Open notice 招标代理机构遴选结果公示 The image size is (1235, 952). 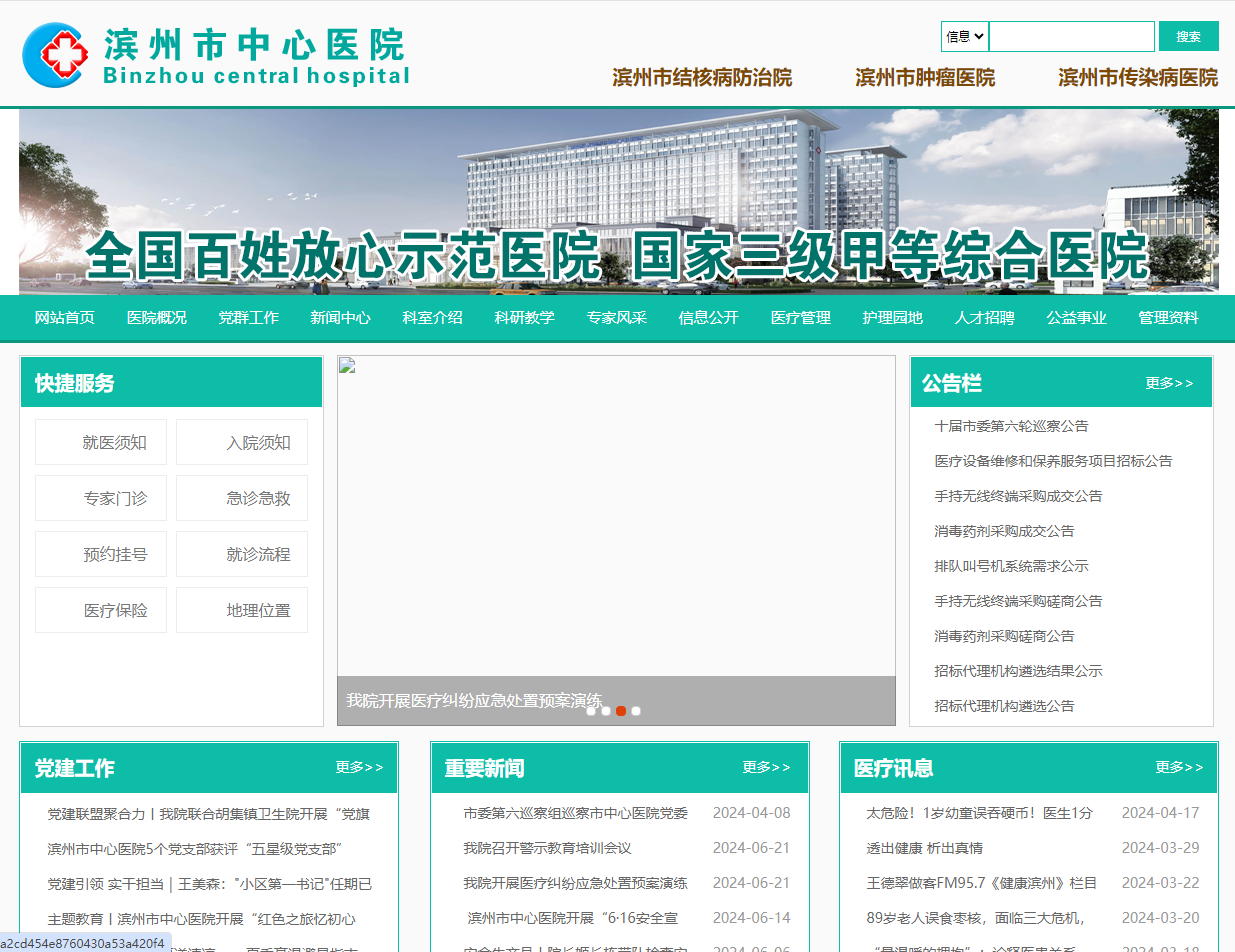(1018, 671)
